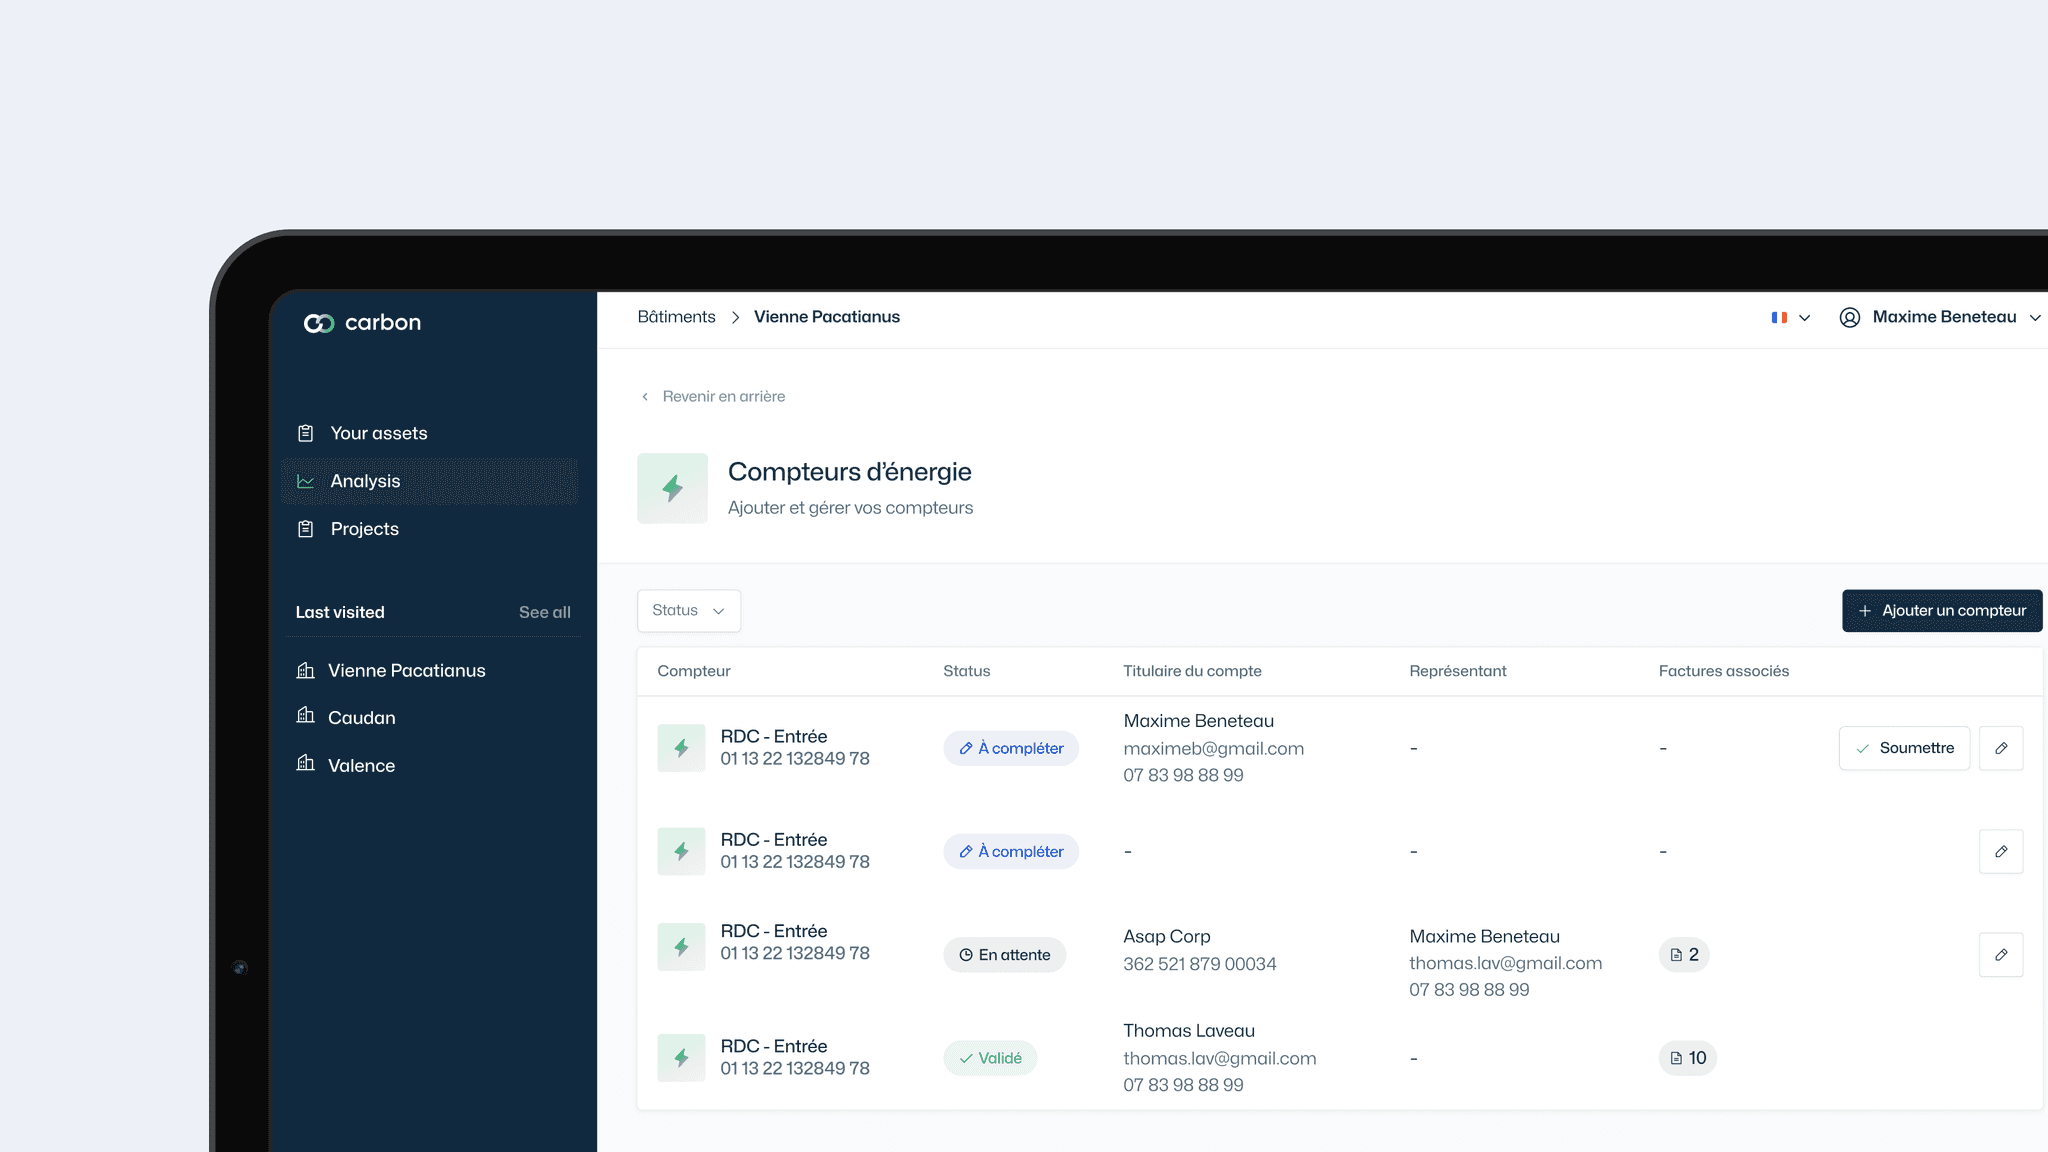Click the carbon logo icon
Viewport: 2048px width, 1152px height.
318,323
